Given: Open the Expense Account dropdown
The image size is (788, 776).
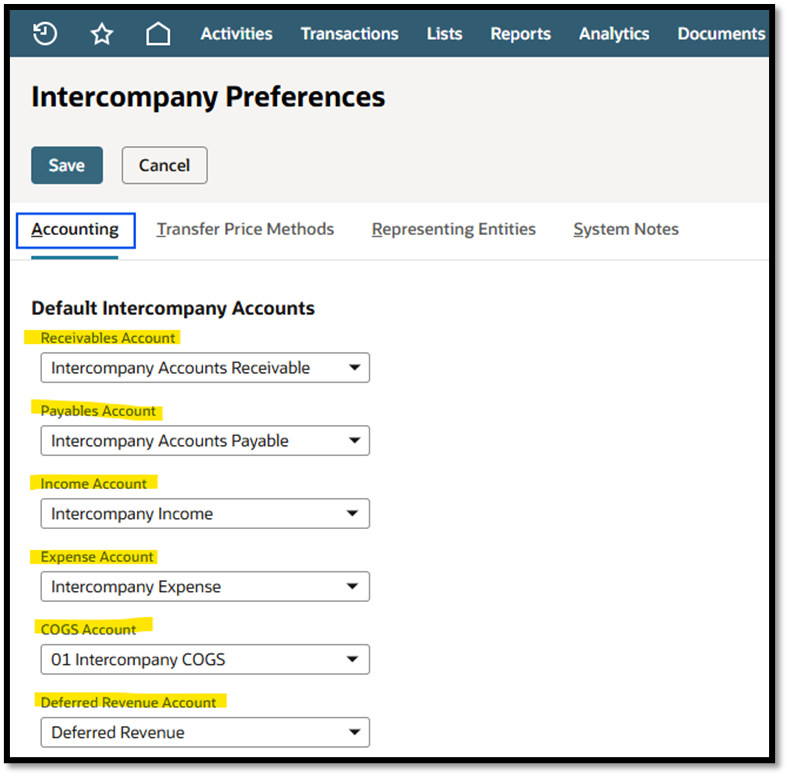Looking at the screenshot, I should pos(205,587).
